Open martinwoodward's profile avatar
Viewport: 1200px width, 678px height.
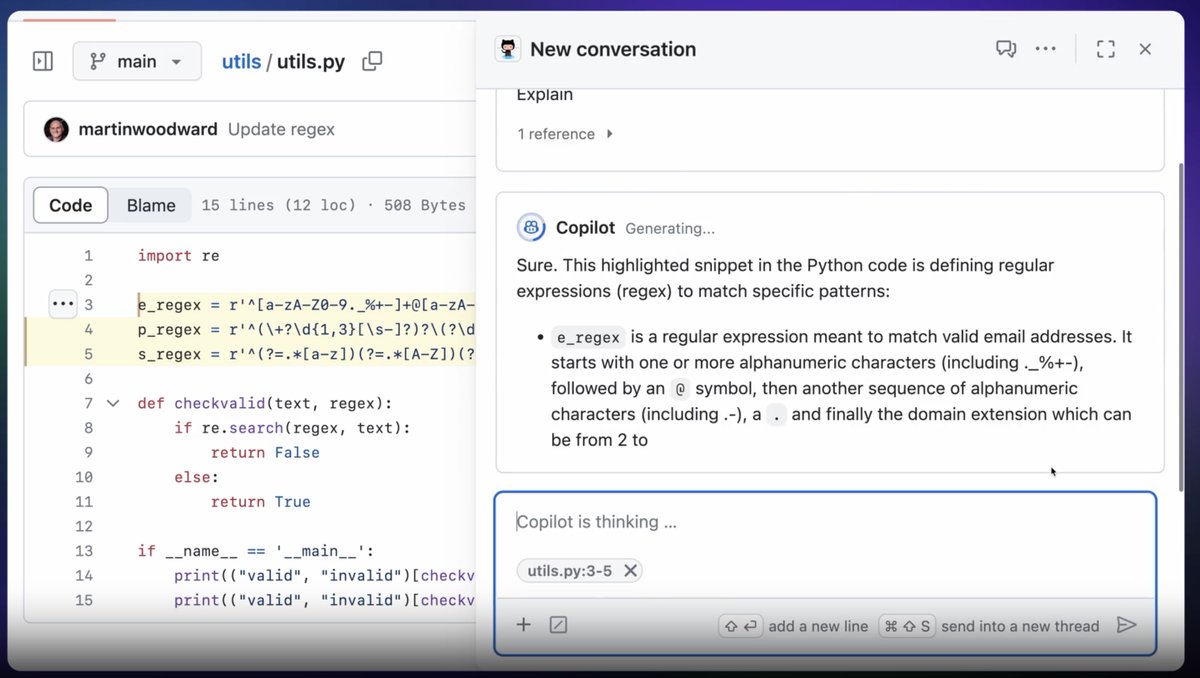[x=57, y=130]
